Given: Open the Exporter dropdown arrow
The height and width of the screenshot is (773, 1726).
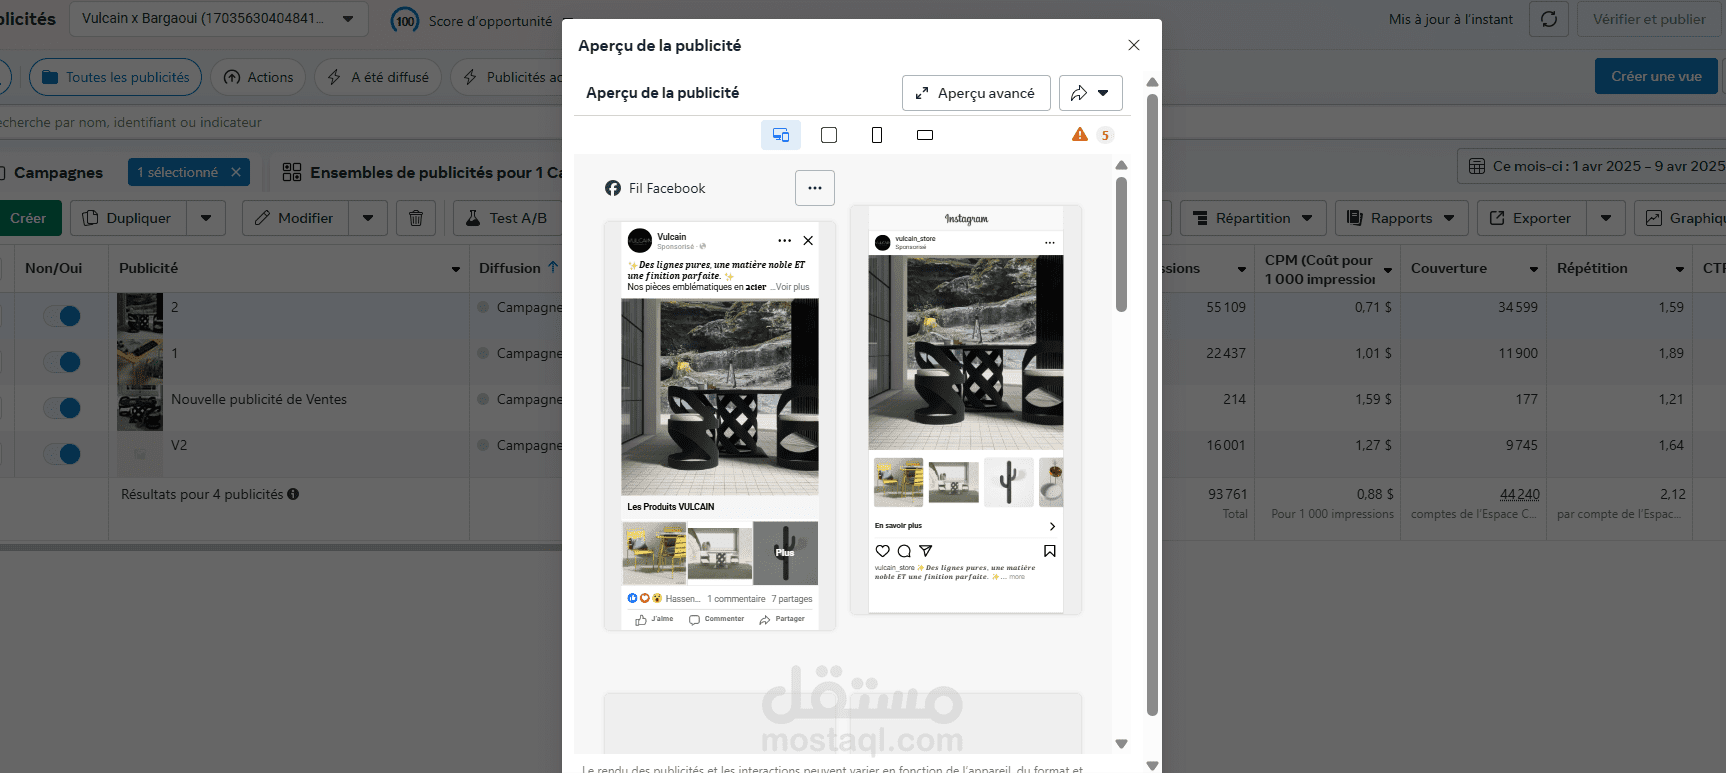Looking at the screenshot, I should click(1606, 218).
